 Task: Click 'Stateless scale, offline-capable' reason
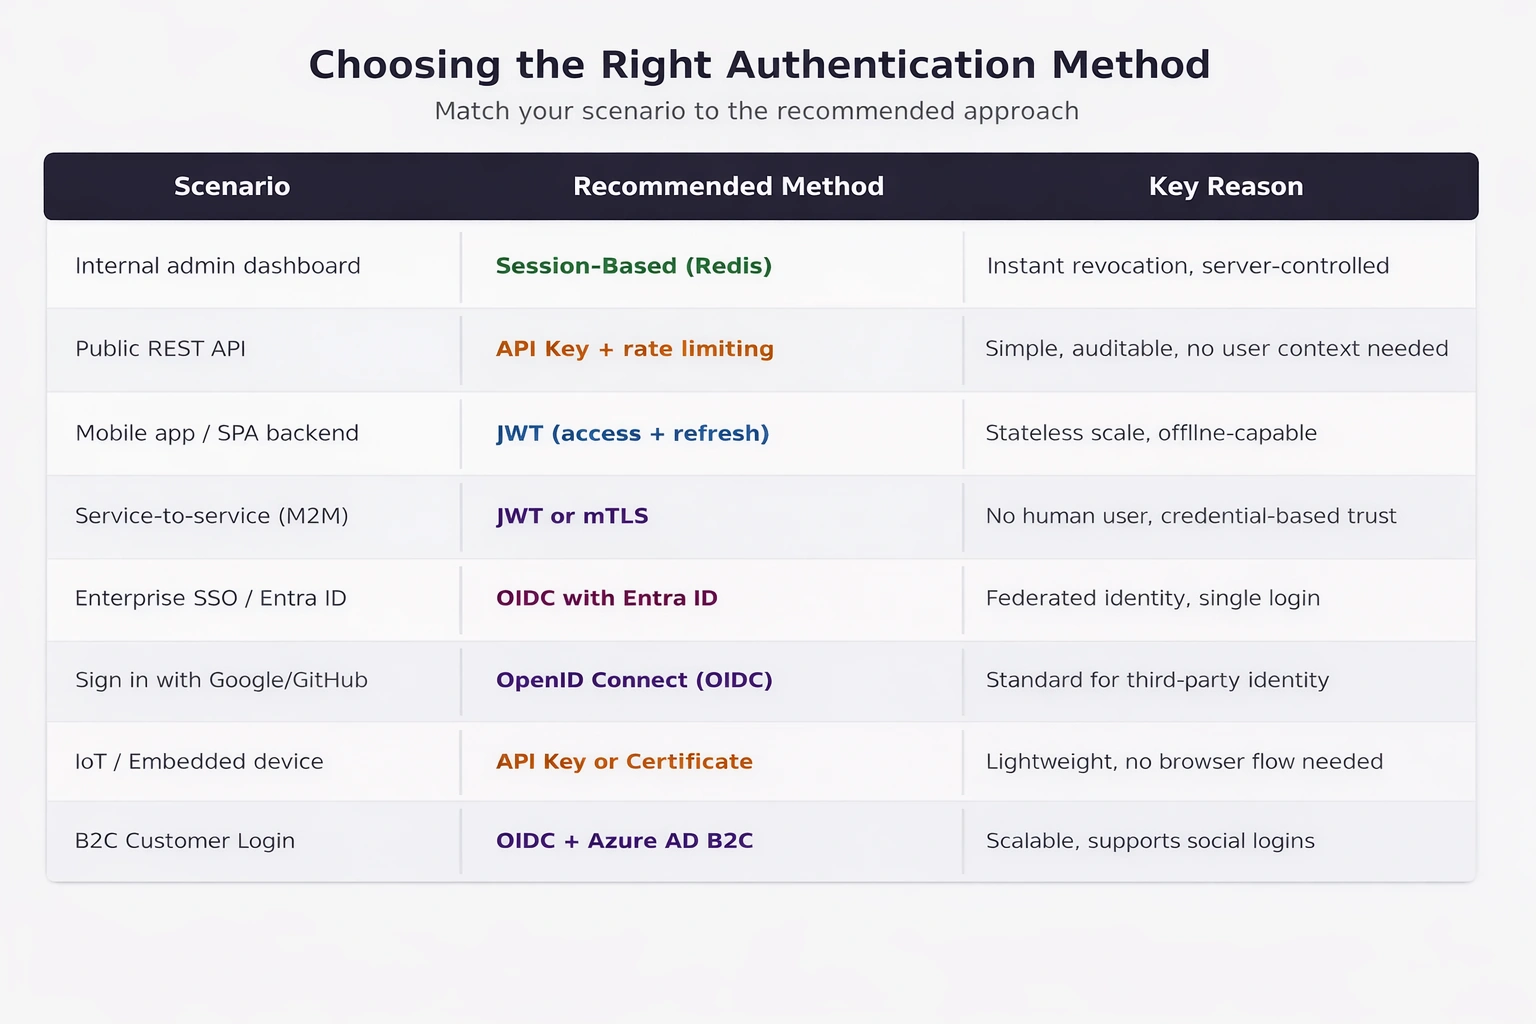pyautogui.click(x=1151, y=433)
